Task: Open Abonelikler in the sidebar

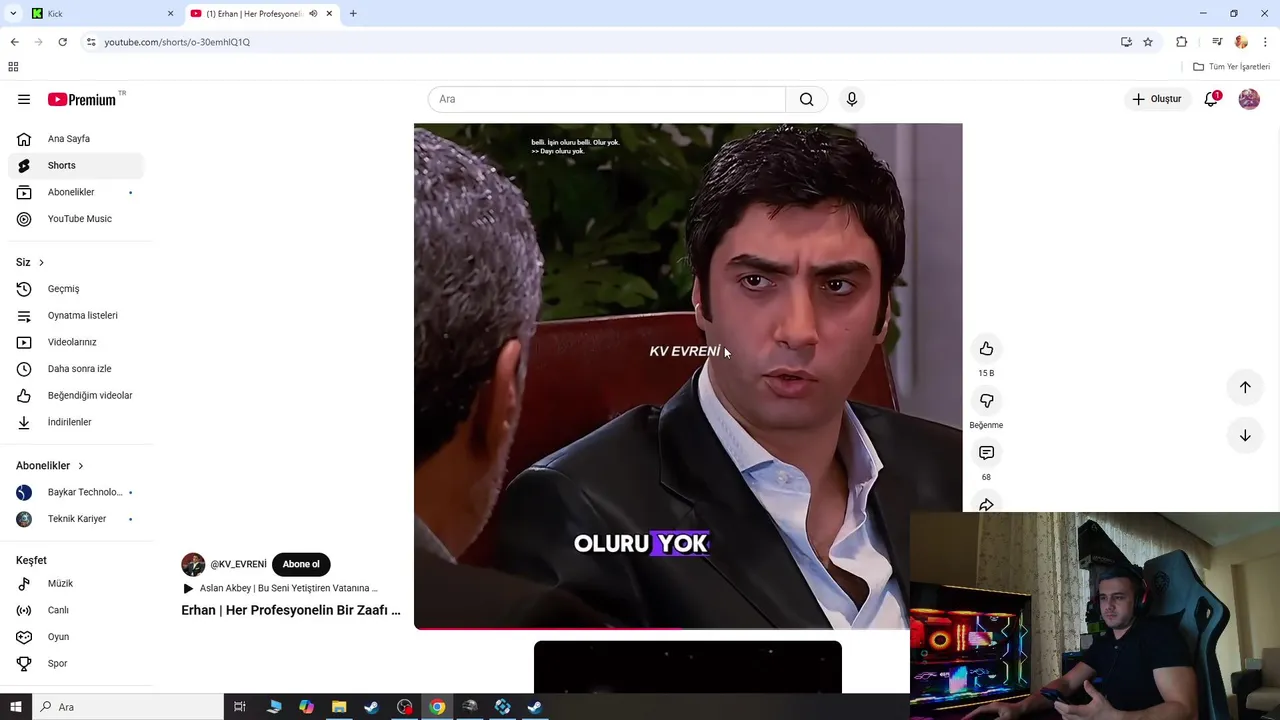Action: coord(76,192)
